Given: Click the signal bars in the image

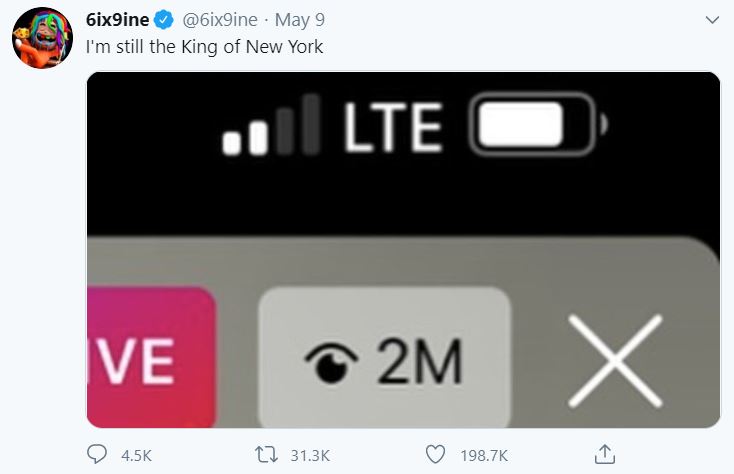Looking at the screenshot, I should tap(271, 127).
